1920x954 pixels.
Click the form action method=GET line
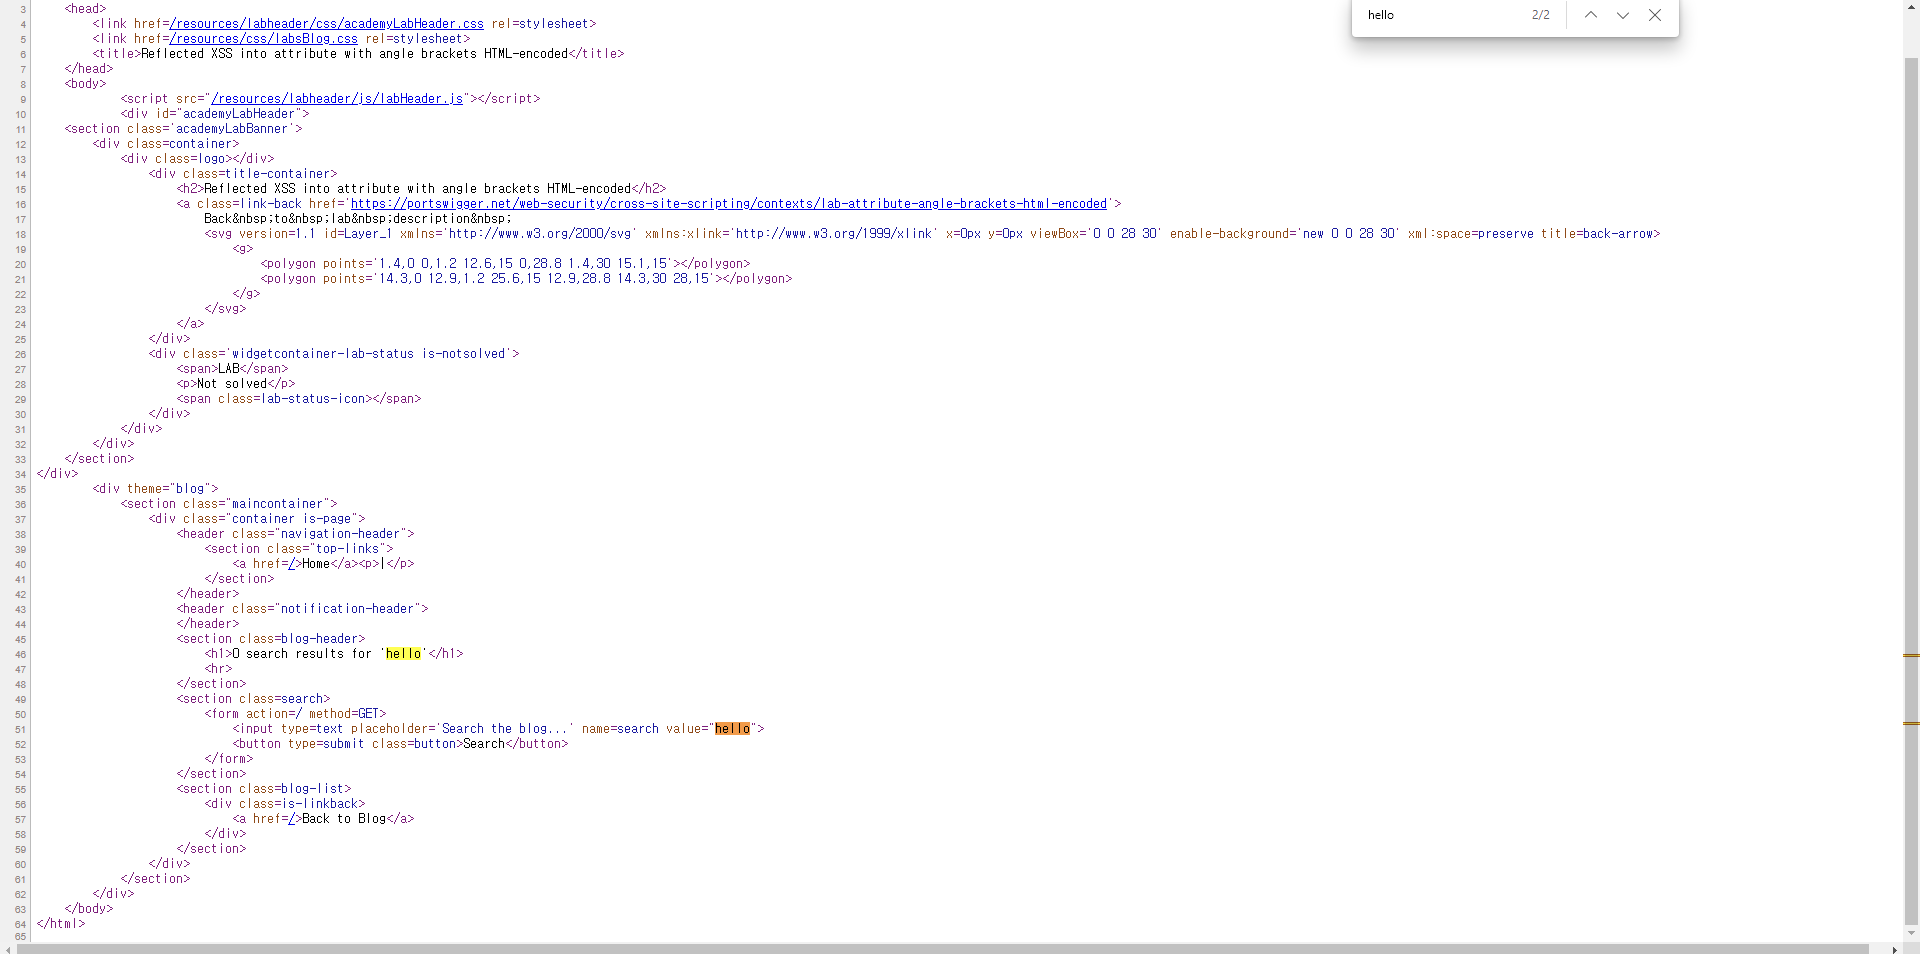pyautogui.click(x=295, y=714)
